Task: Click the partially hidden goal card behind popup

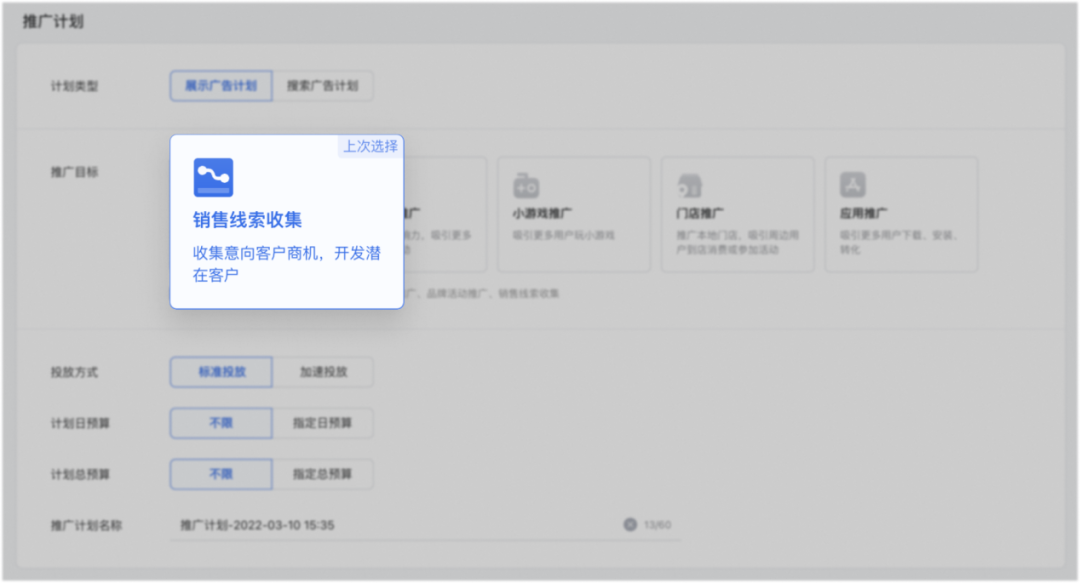Action: (445, 214)
